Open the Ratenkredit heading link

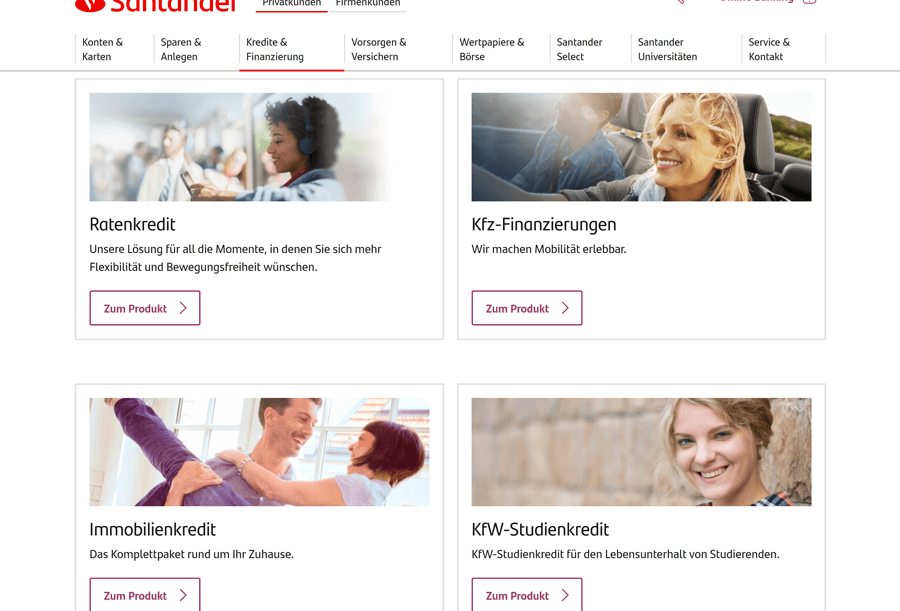pyautogui.click(x=133, y=225)
